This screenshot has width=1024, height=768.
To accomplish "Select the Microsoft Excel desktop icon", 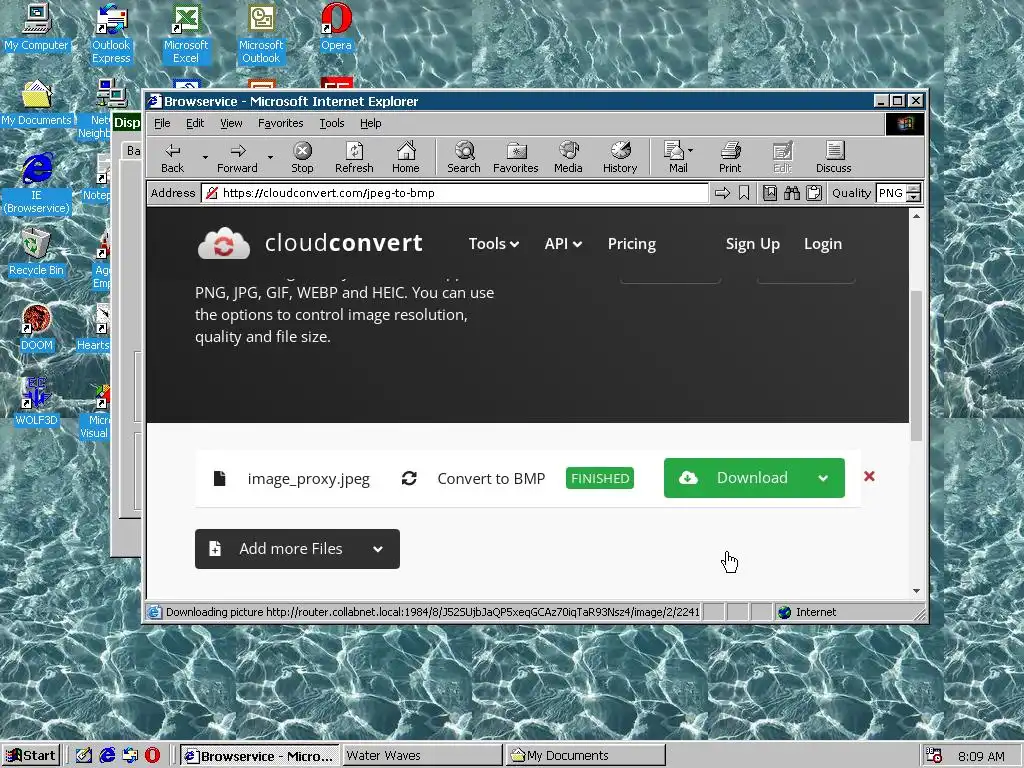I will (x=186, y=34).
